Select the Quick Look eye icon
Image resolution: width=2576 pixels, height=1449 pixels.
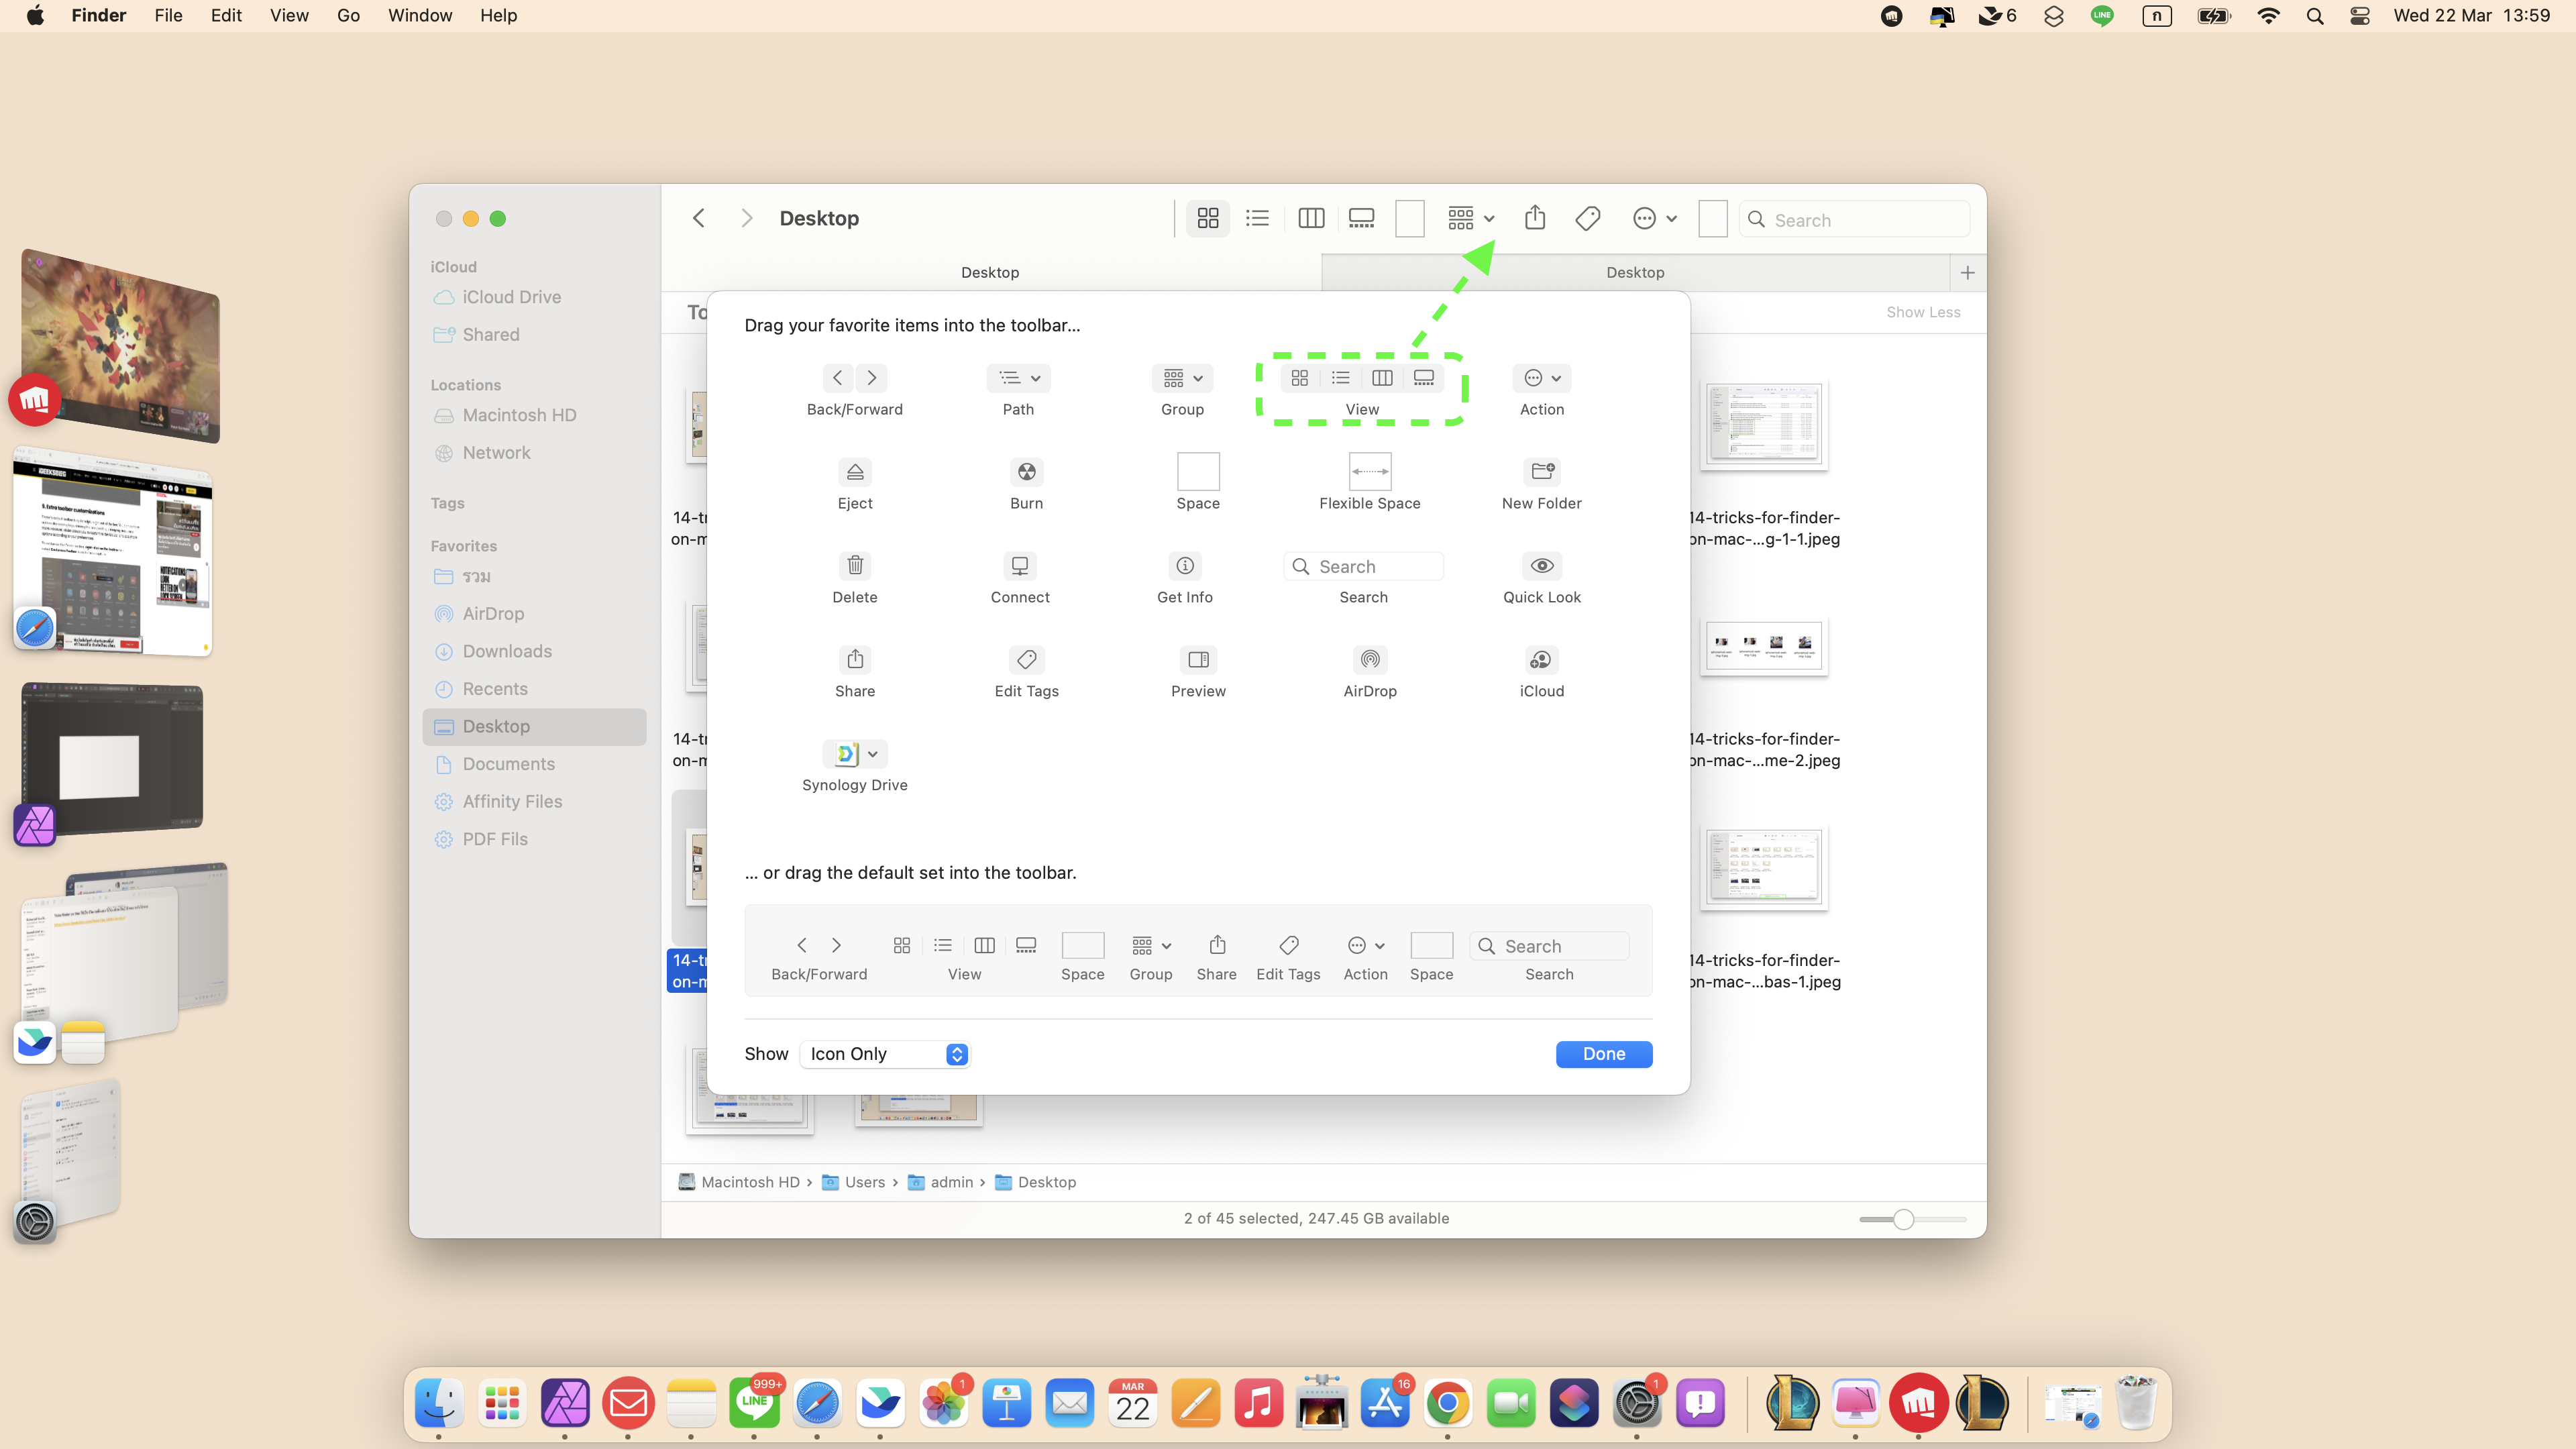click(1541, 566)
